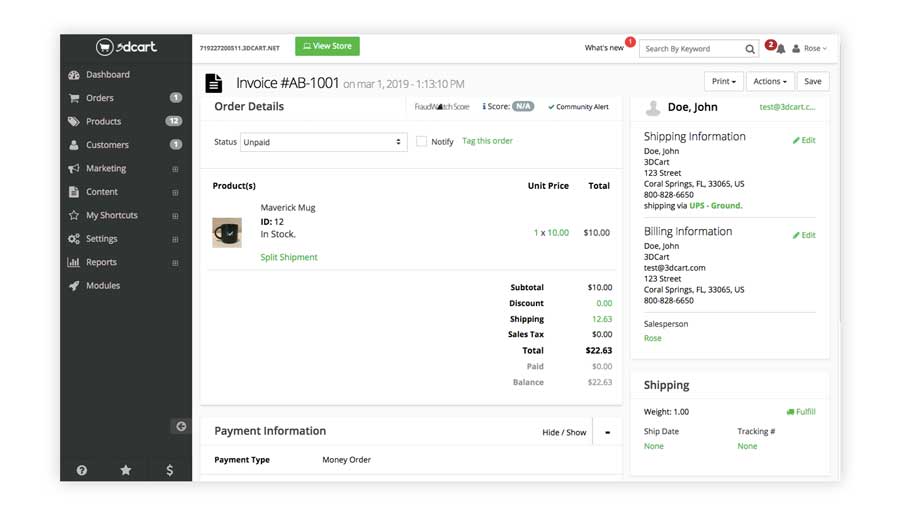Open the notifications bell icon
This screenshot has height=515, width=900.
(781, 49)
